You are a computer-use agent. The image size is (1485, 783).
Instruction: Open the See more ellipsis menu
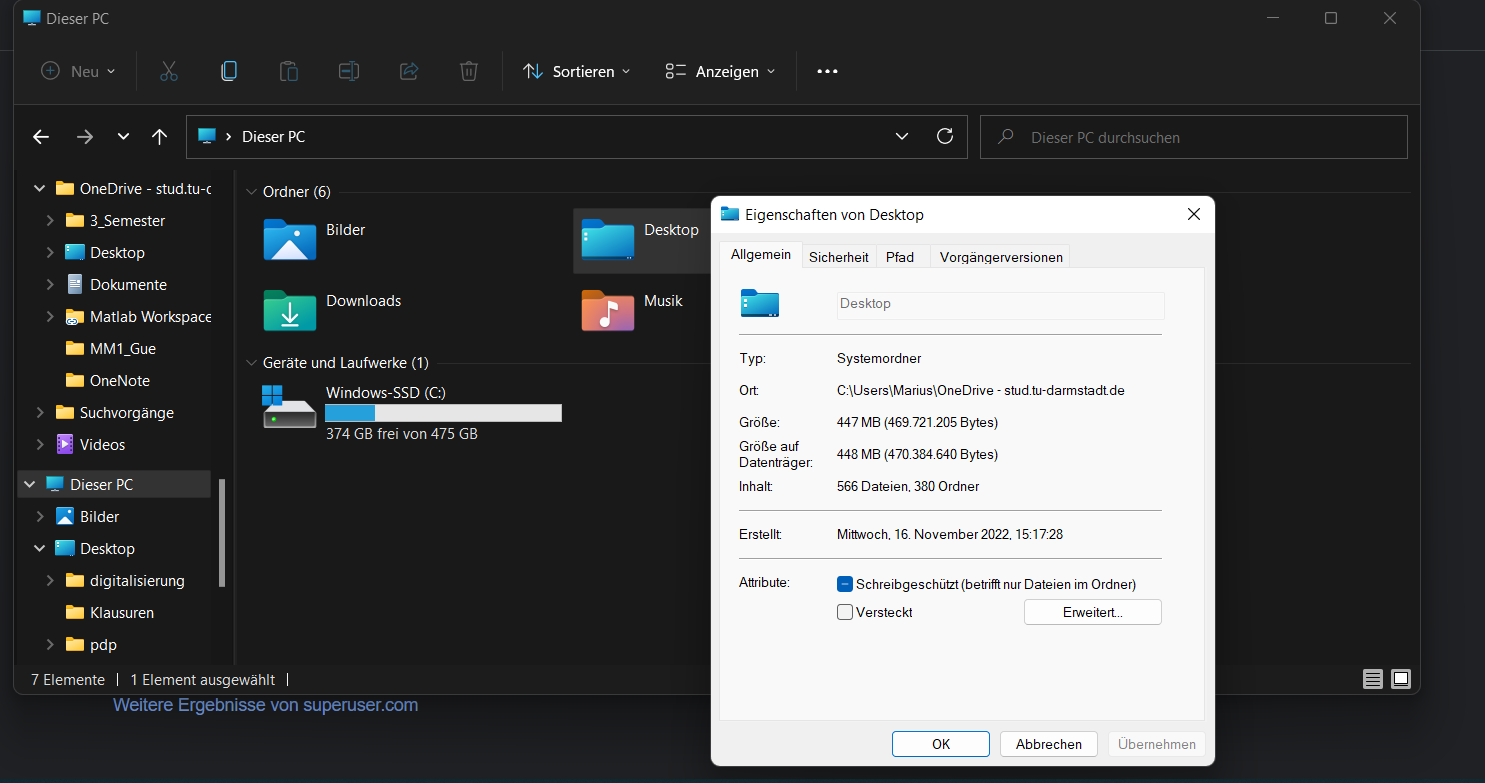click(827, 71)
